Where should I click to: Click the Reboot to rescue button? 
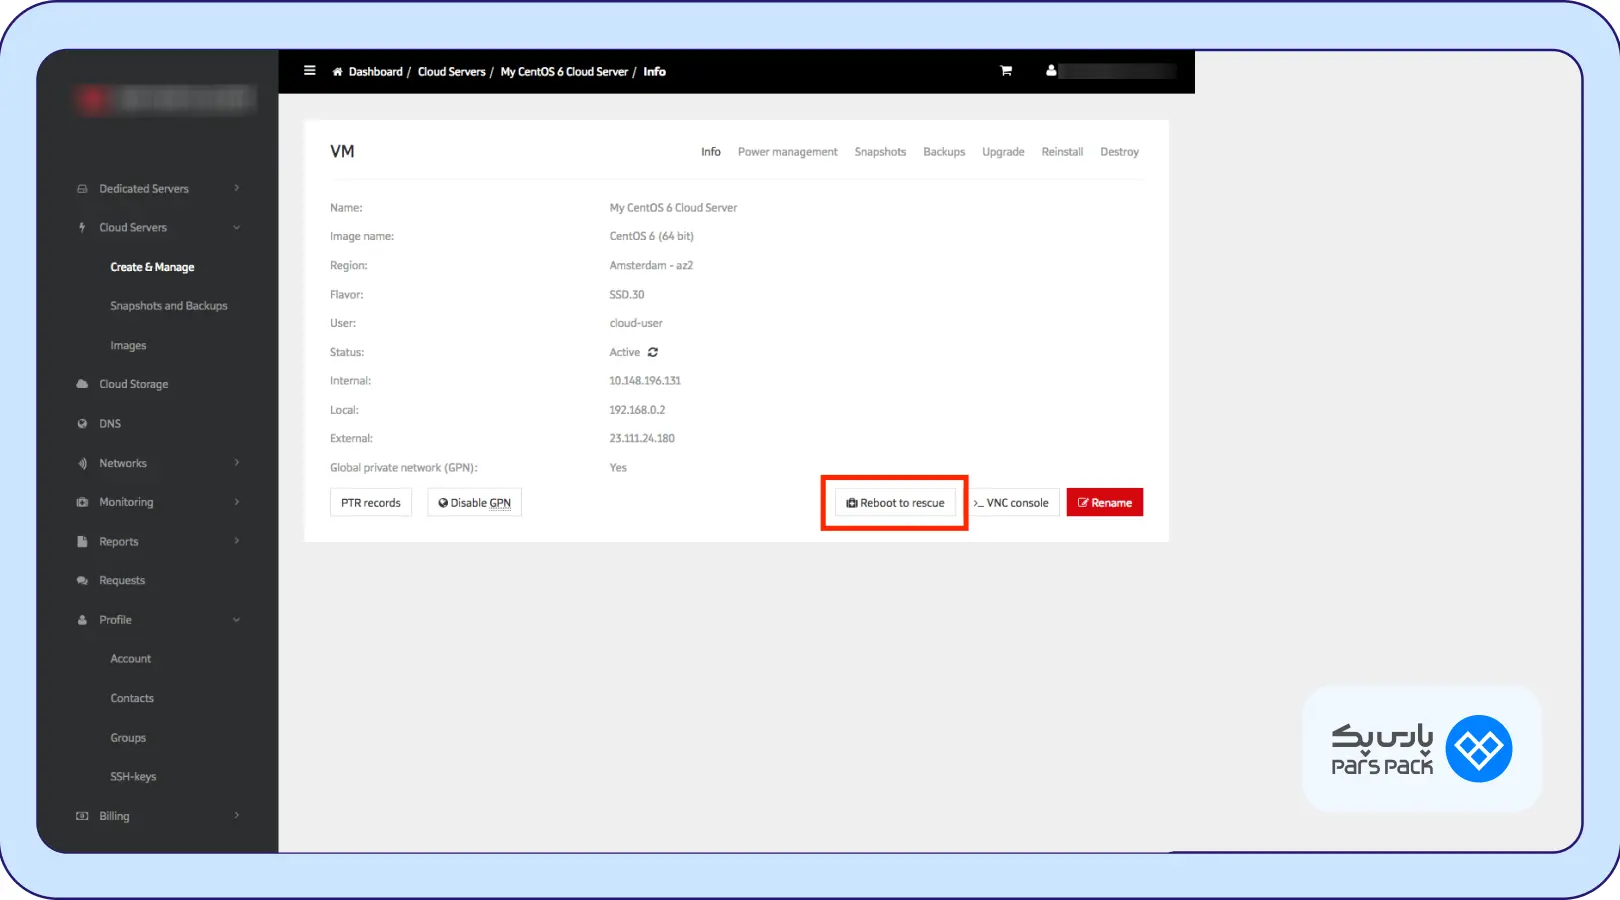click(895, 503)
